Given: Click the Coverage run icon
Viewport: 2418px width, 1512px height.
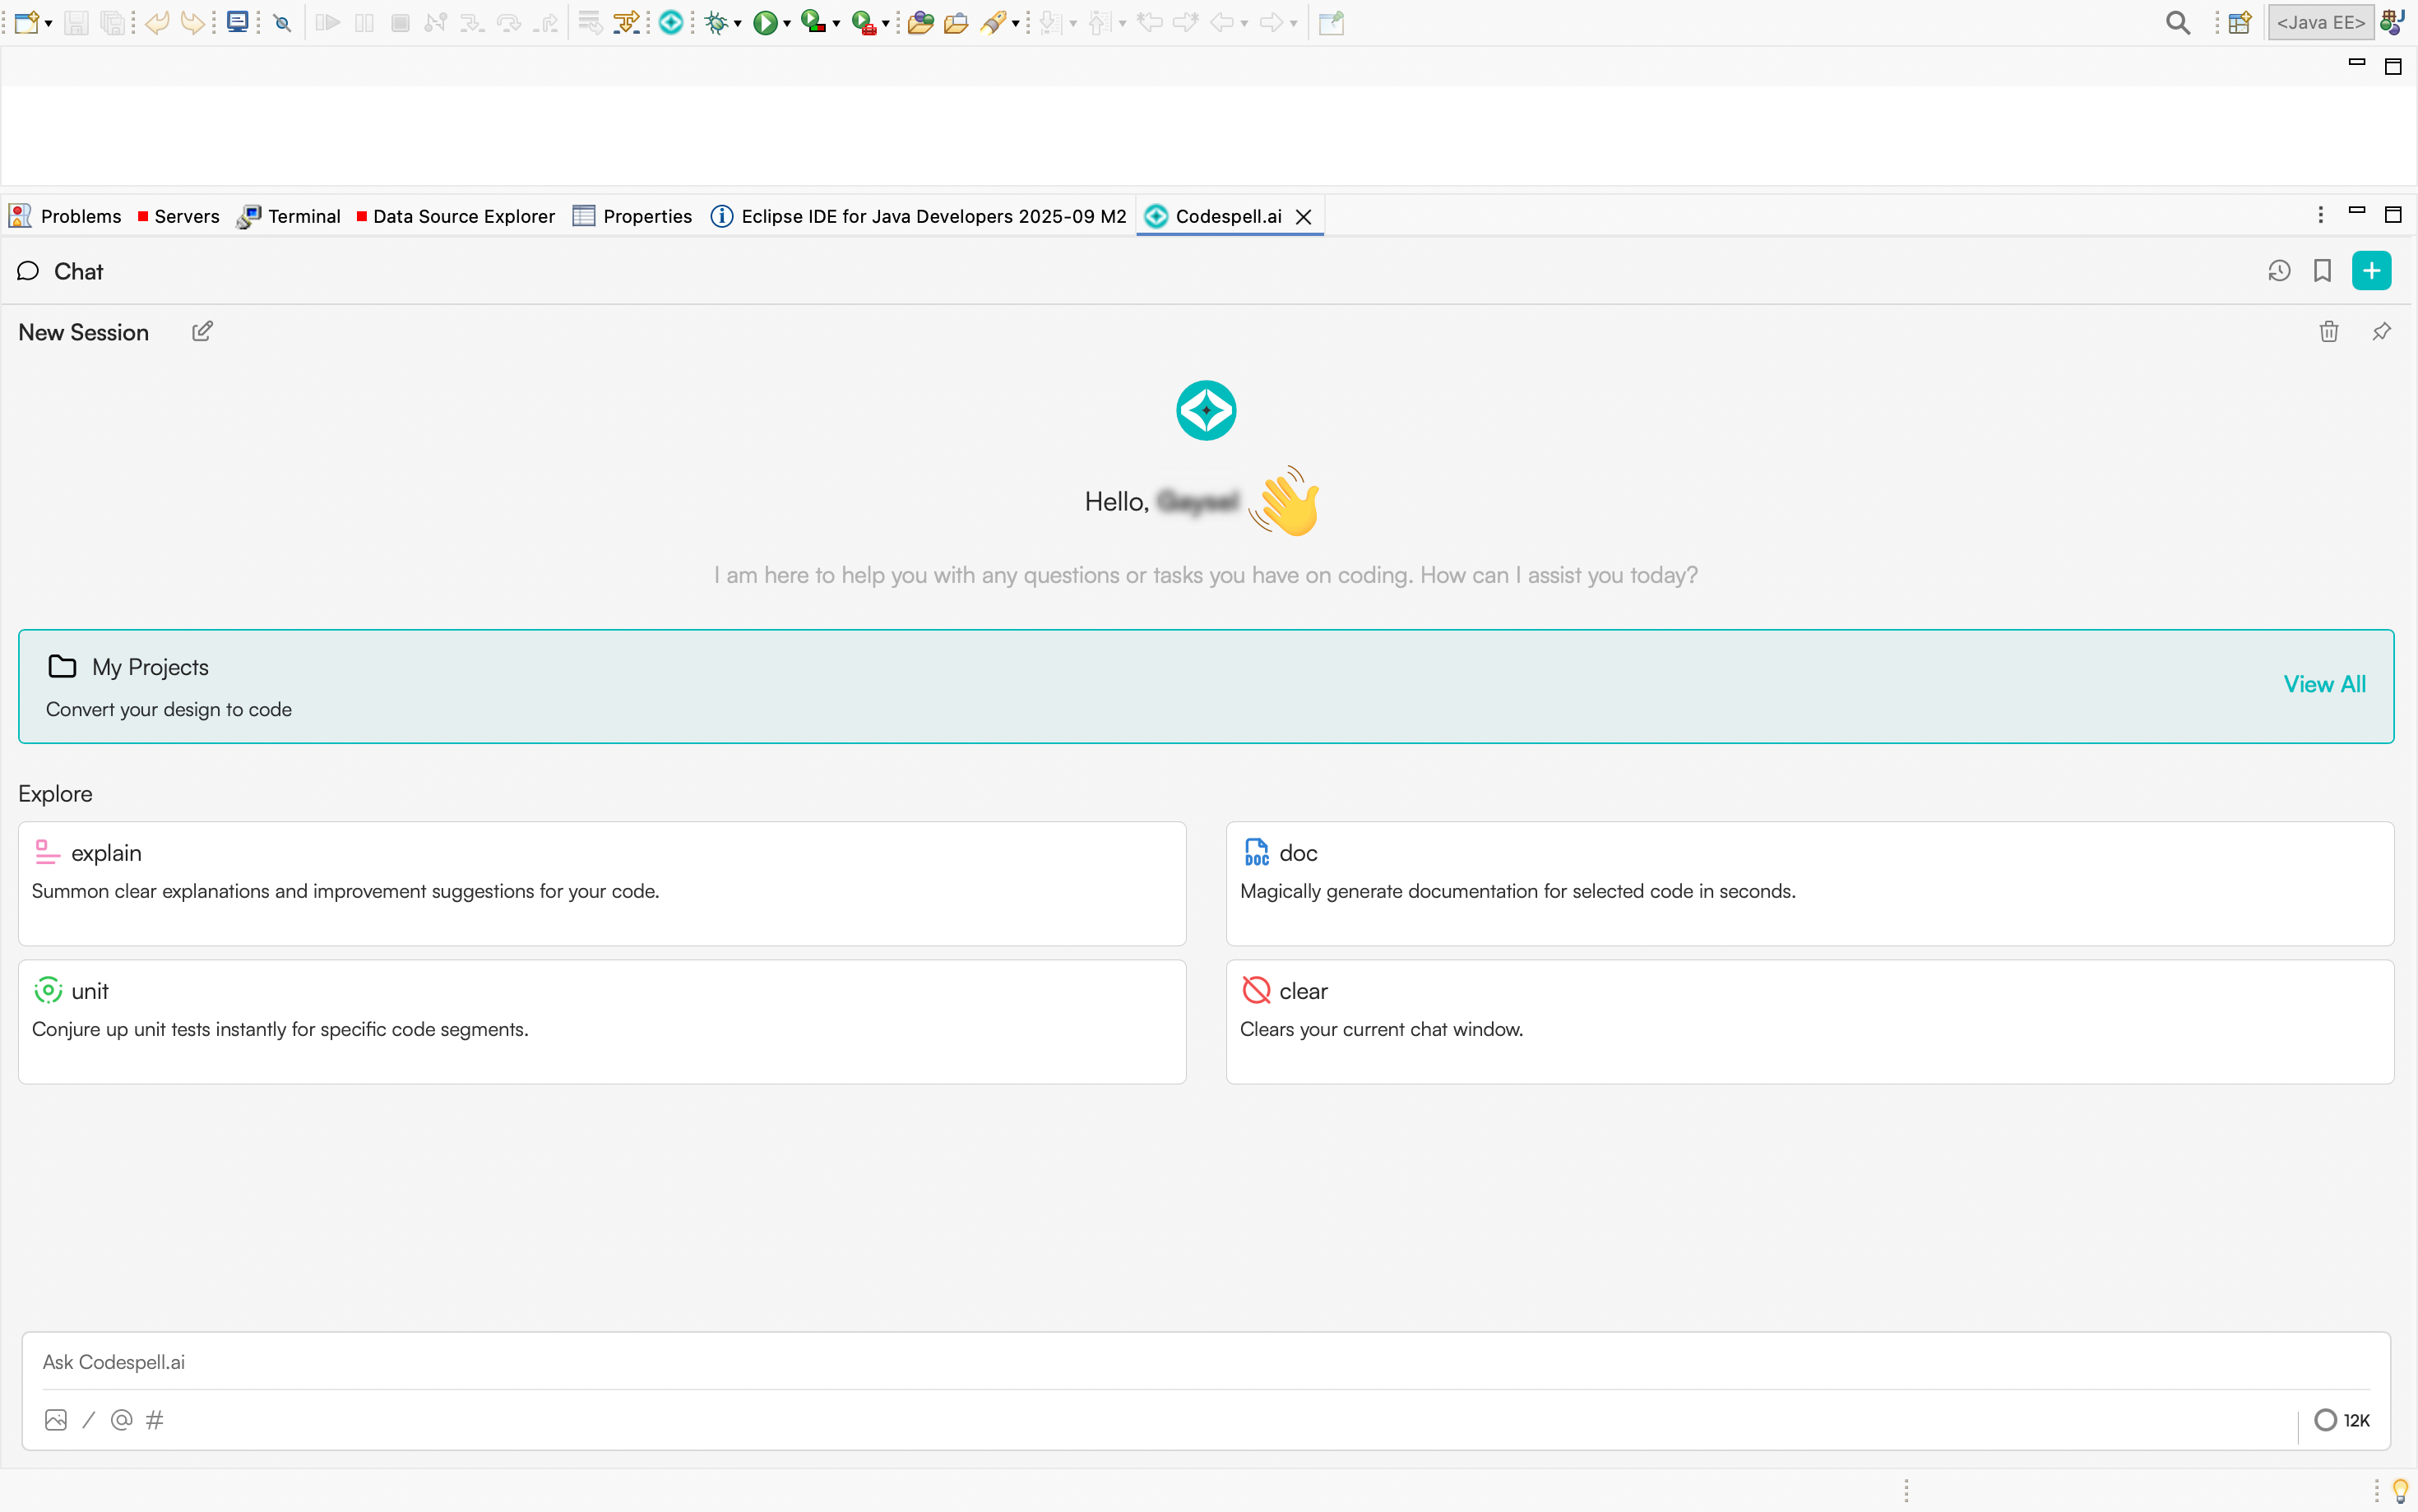Looking at the screenshot, I should click(814, 22).
